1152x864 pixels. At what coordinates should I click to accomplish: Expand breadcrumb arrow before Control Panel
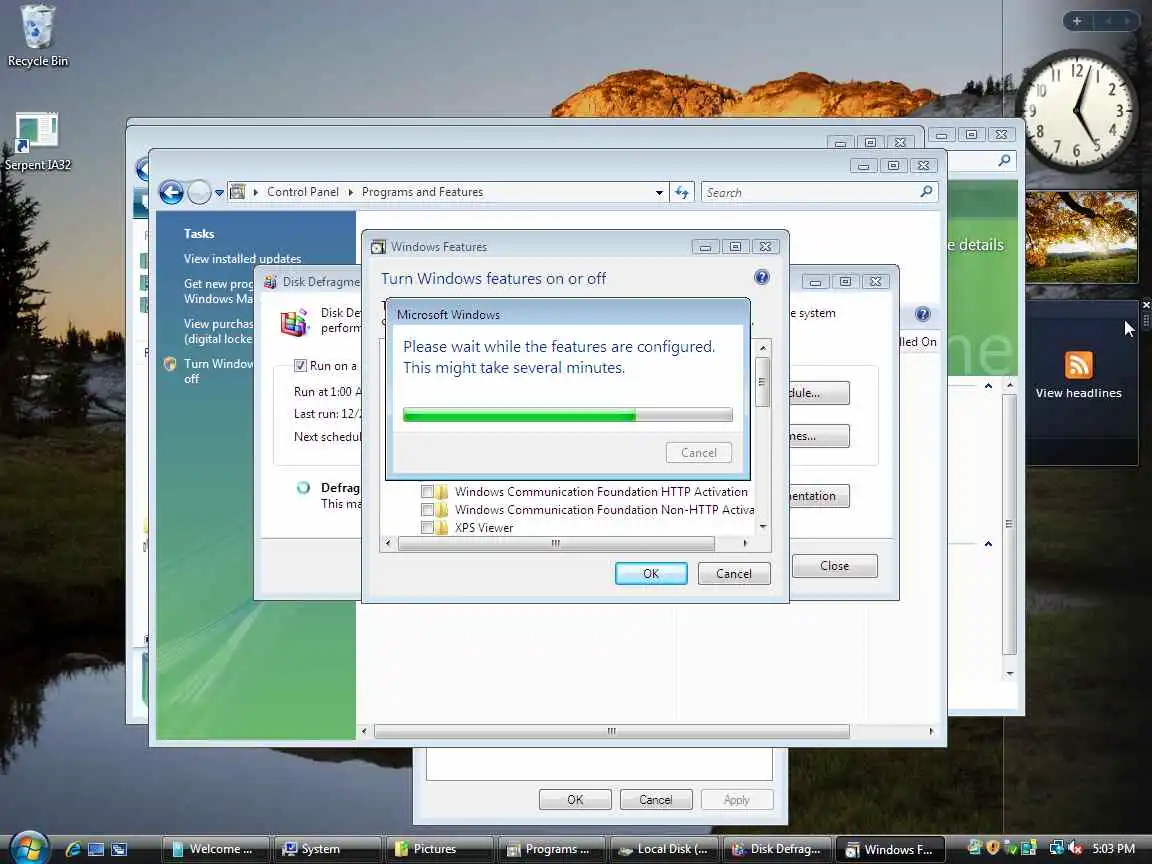[x=256, y=192]
